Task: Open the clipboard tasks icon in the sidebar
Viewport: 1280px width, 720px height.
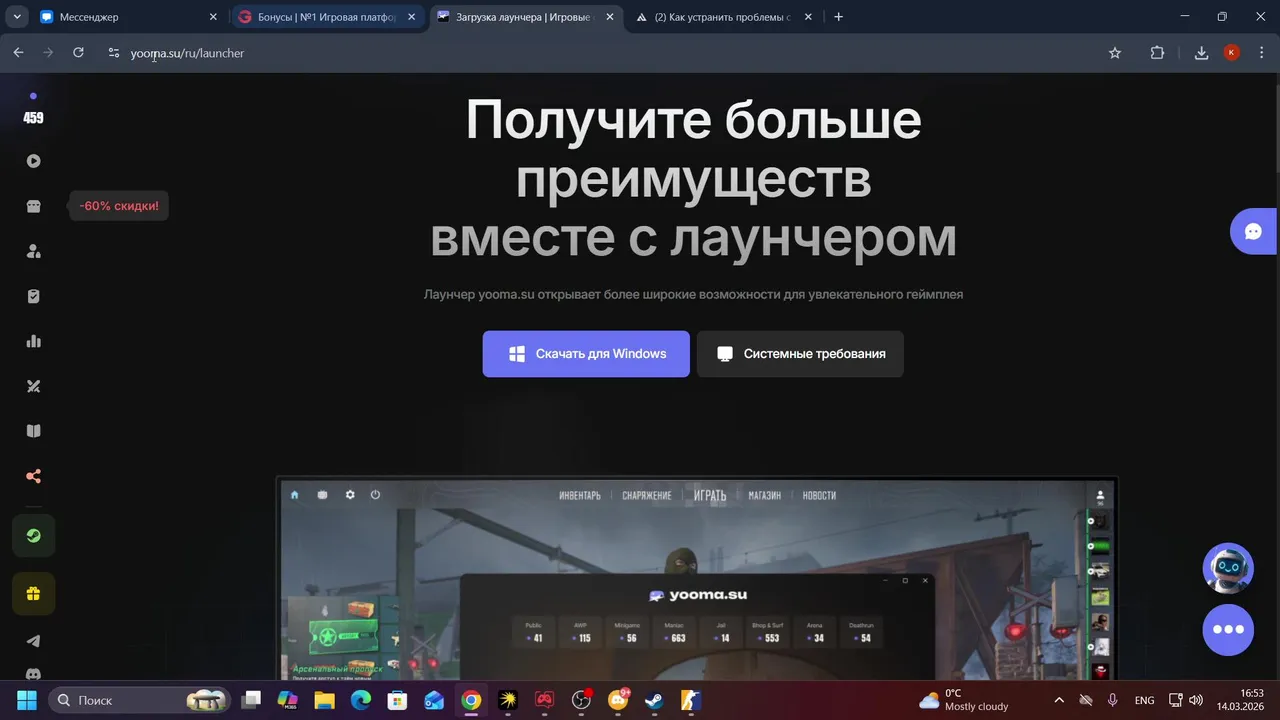Action: (x=33, y=296)
